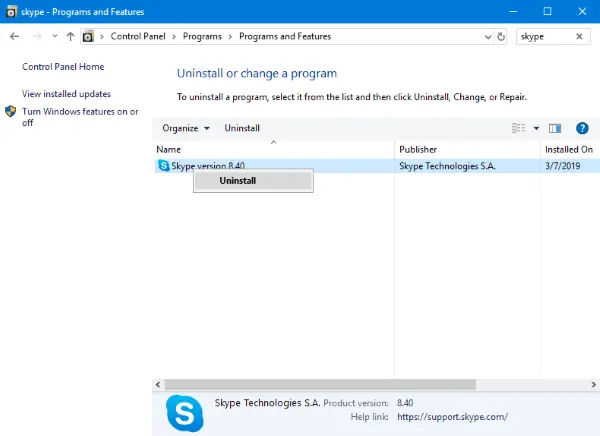Screen dimensions: 600x436
Task: Open Control Panel breadcrumb
Action: click(138, 36)
